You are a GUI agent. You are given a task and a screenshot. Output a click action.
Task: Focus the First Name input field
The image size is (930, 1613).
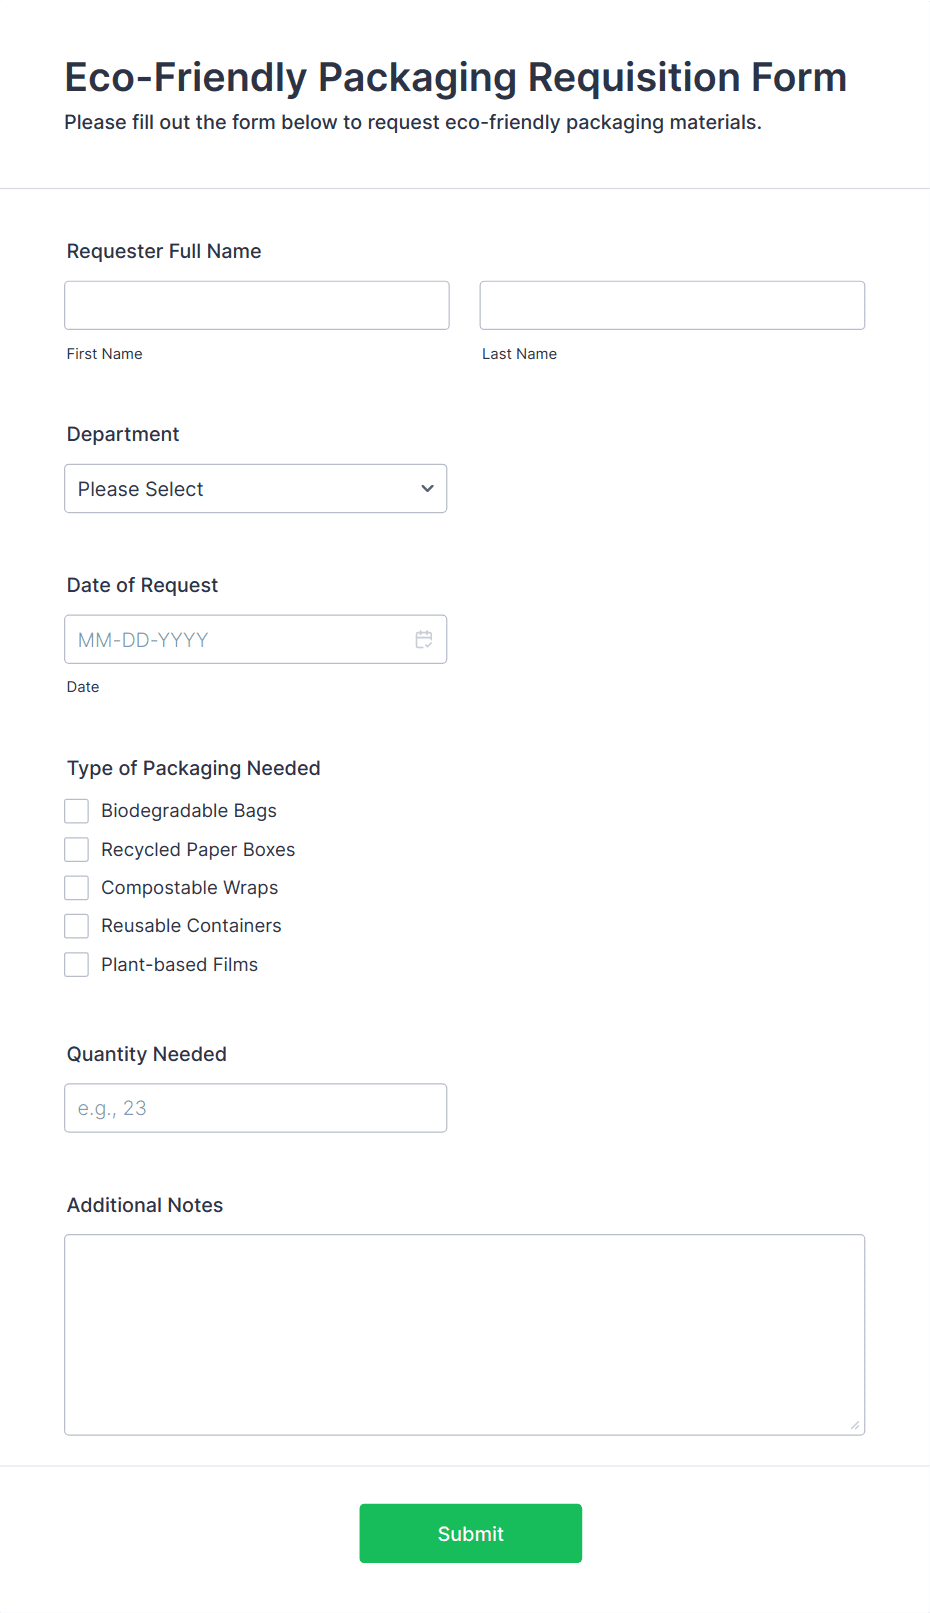point(257,305)
